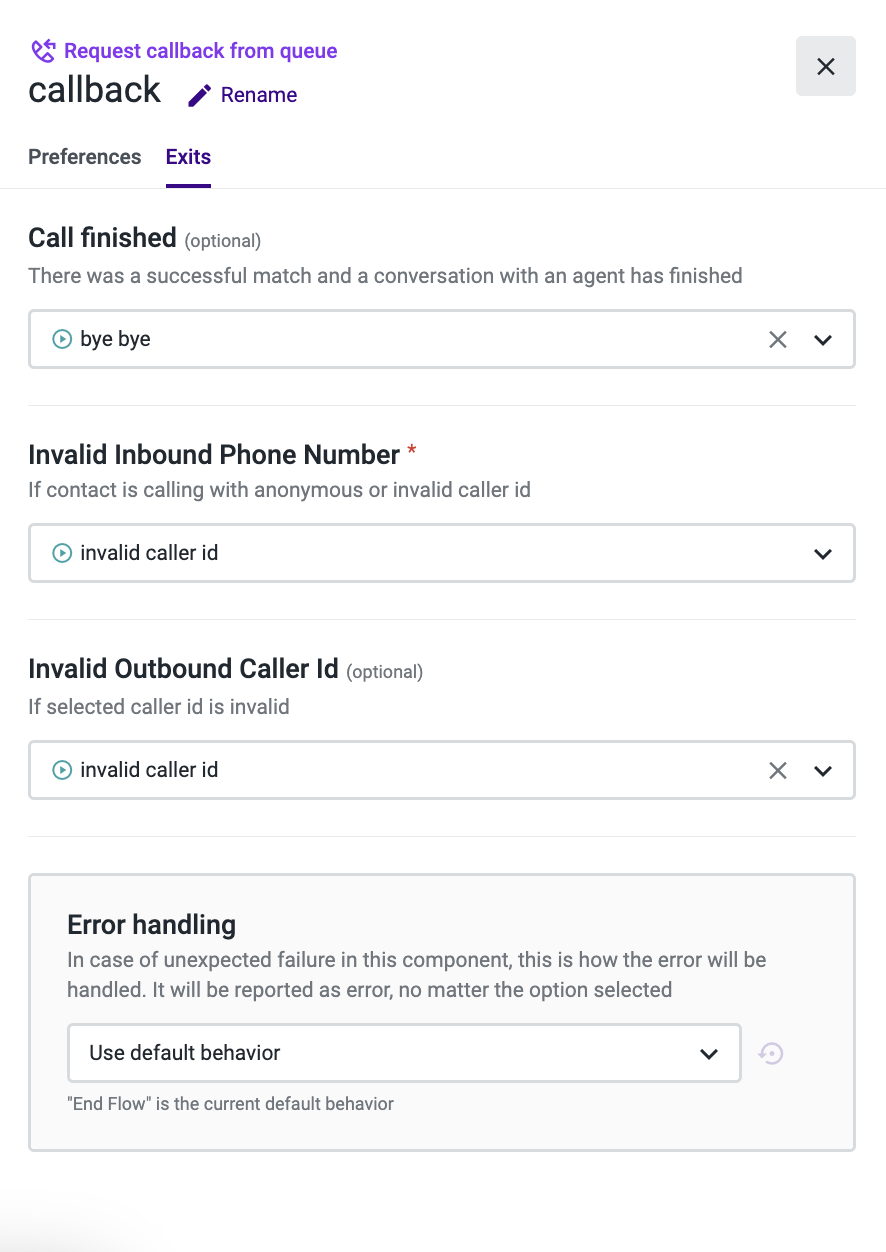The height and width of the screenshot is (1252, 886).
Task: Click the Rename link
Action: [259, 95]
